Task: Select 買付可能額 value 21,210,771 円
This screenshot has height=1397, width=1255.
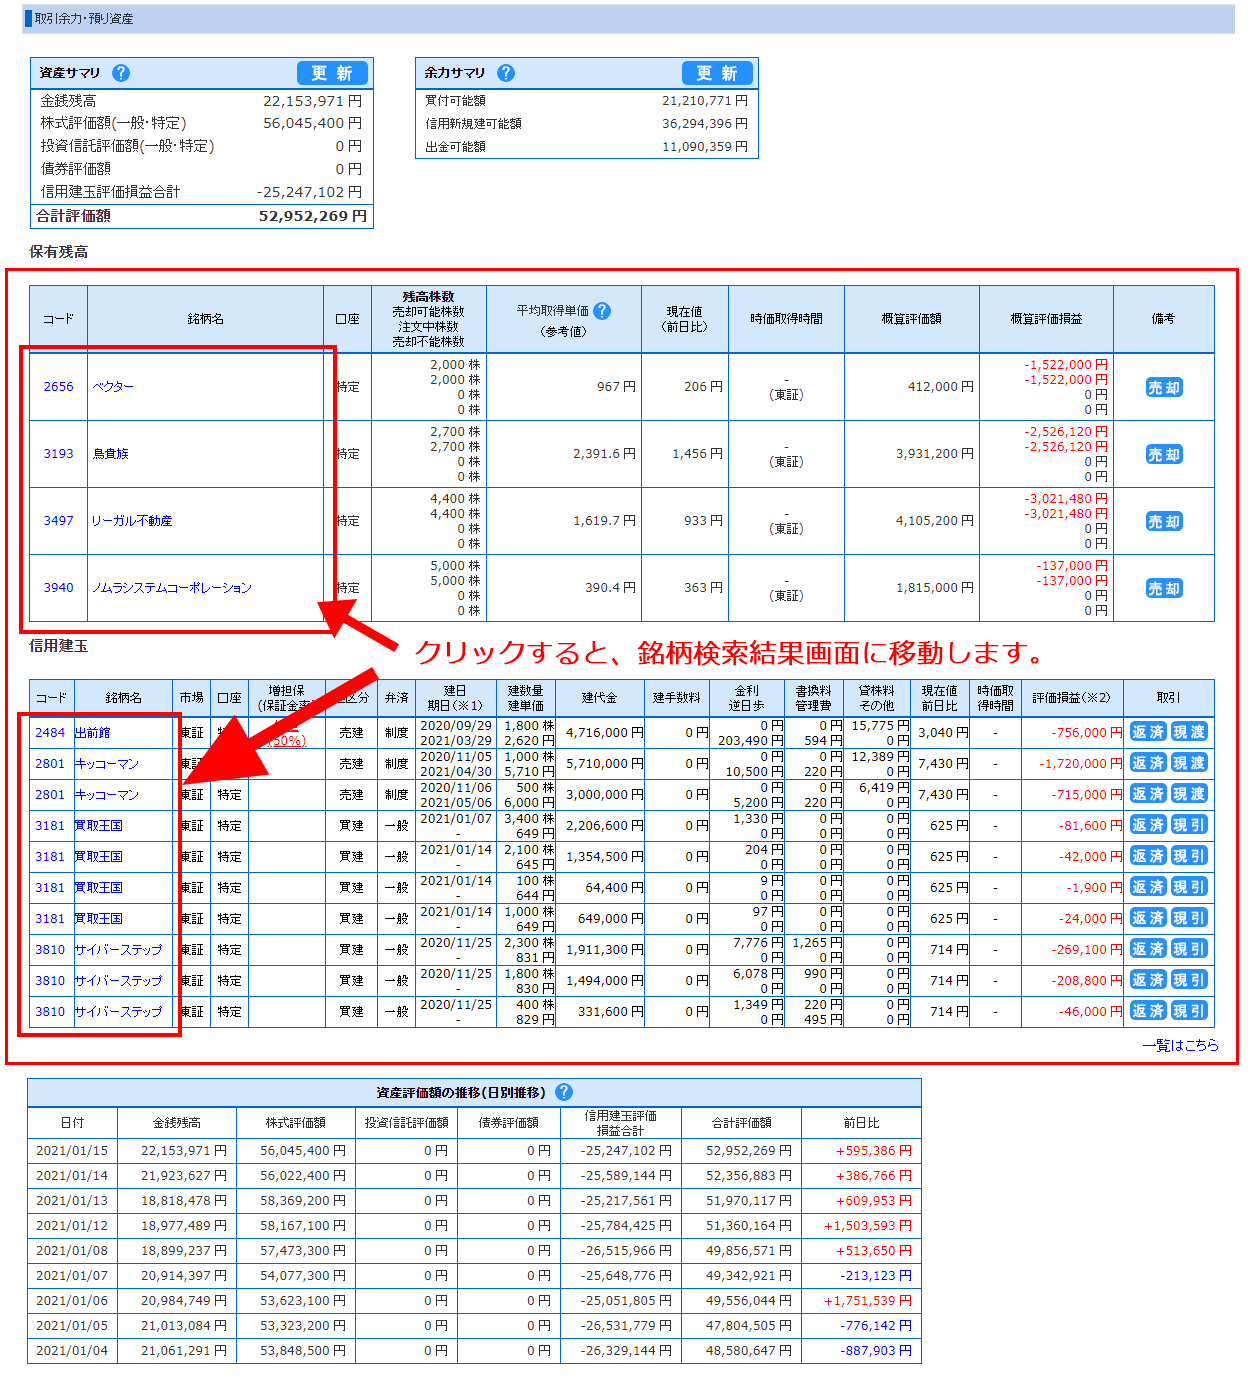Action: pos(705,101)
